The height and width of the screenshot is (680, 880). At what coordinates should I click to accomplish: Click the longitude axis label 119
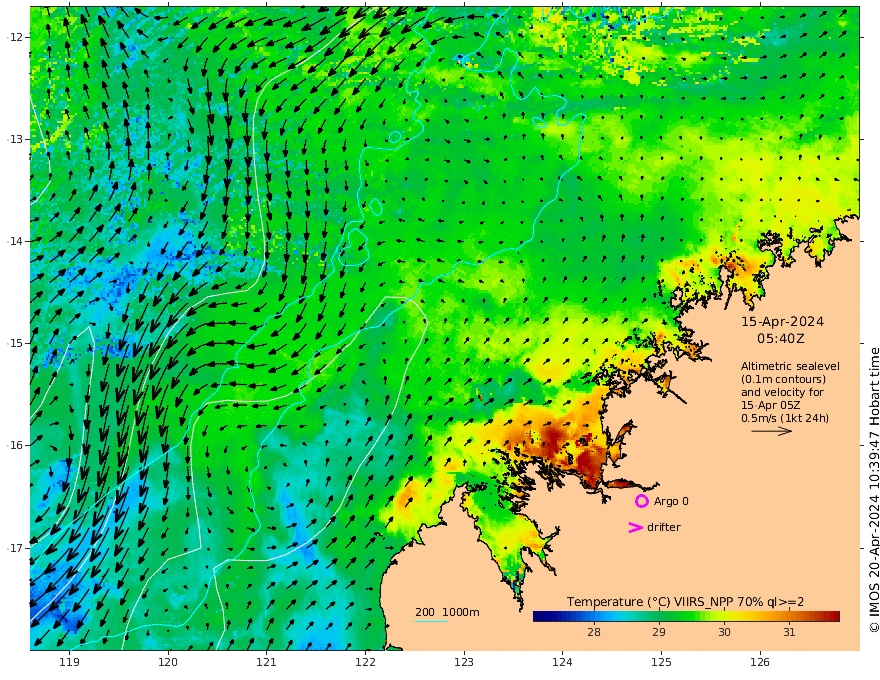tap(69, 662)
